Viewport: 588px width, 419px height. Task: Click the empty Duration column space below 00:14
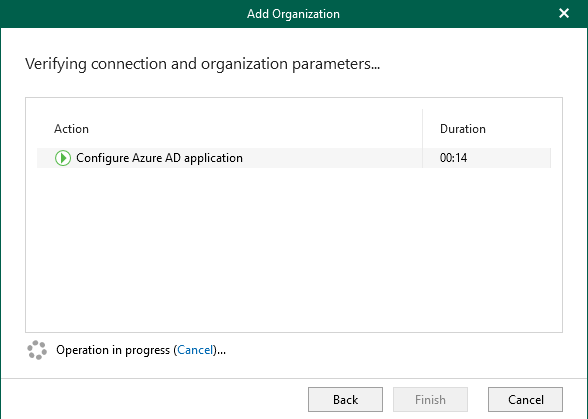point(487,249)
